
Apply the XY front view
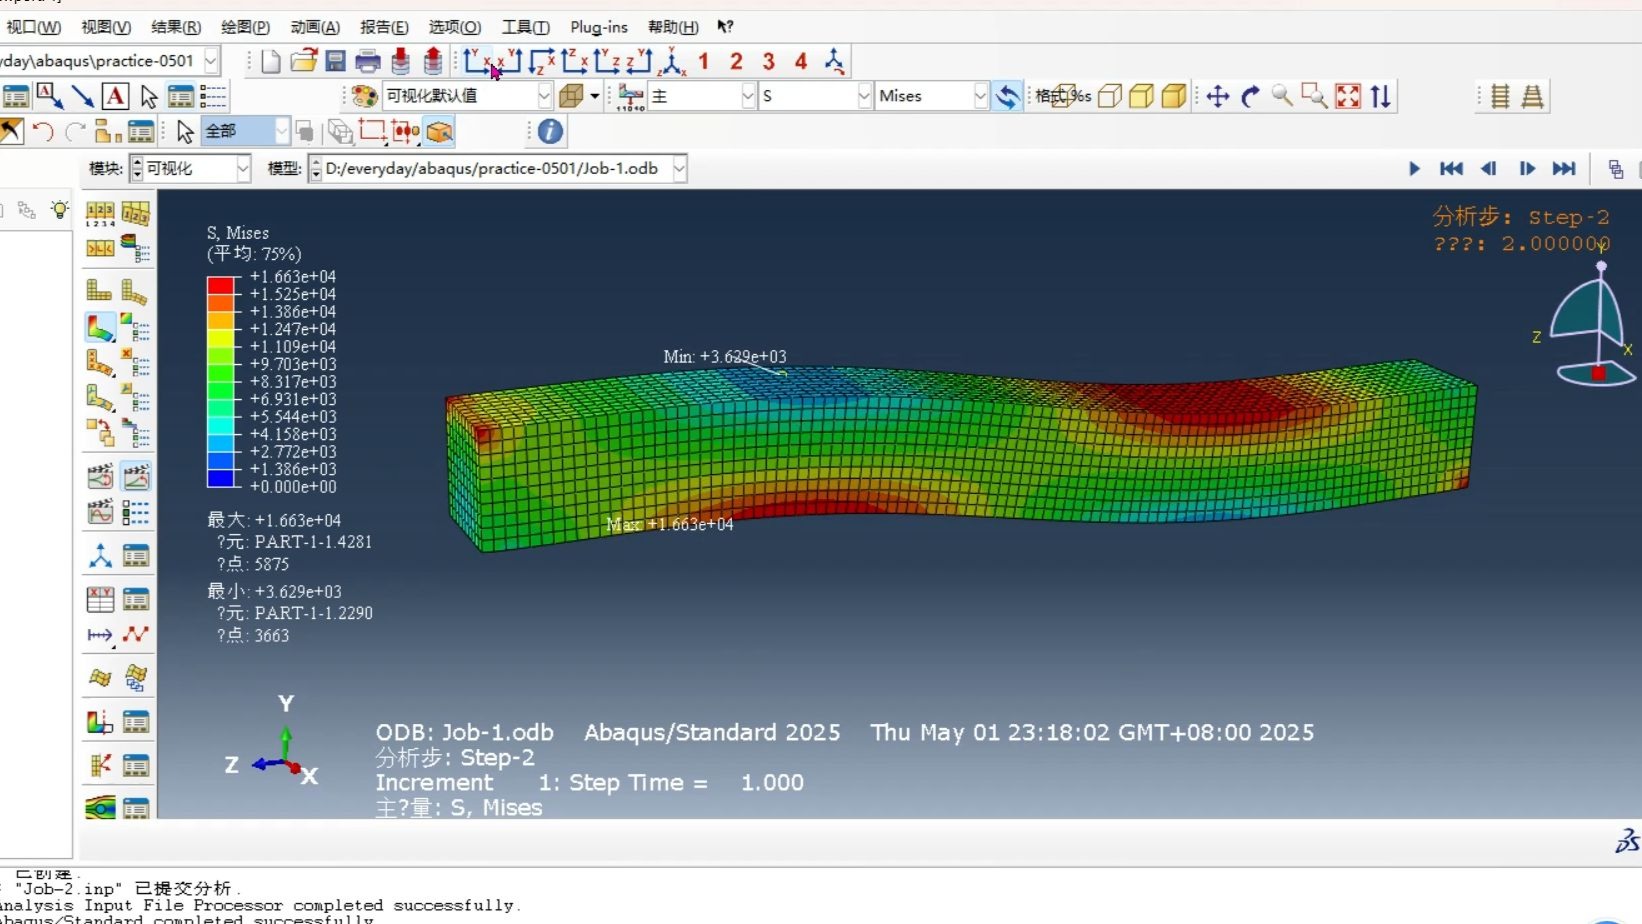point(476,62)
